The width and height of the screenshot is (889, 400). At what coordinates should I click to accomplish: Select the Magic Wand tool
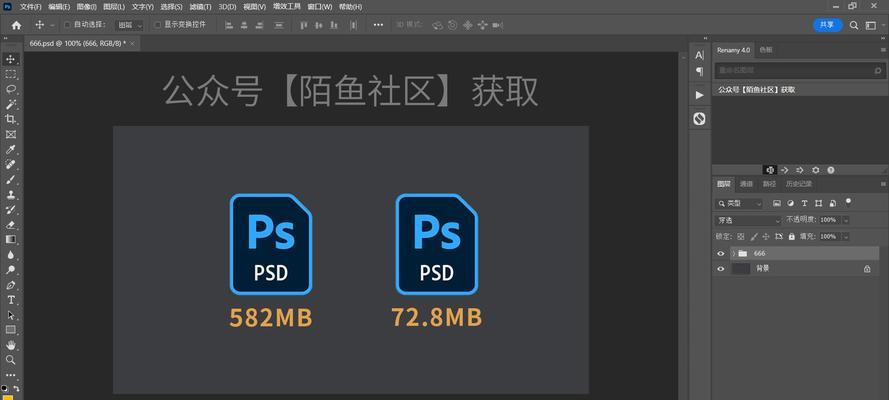tap(11, 104)
